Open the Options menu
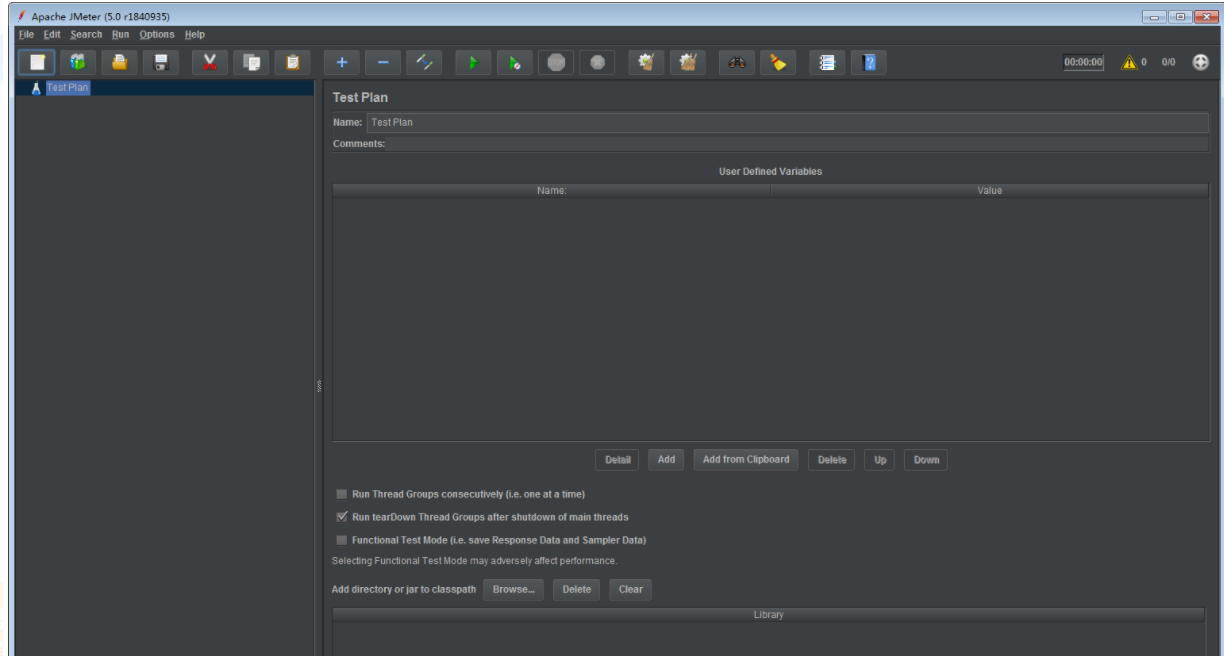 click(157, 35)
